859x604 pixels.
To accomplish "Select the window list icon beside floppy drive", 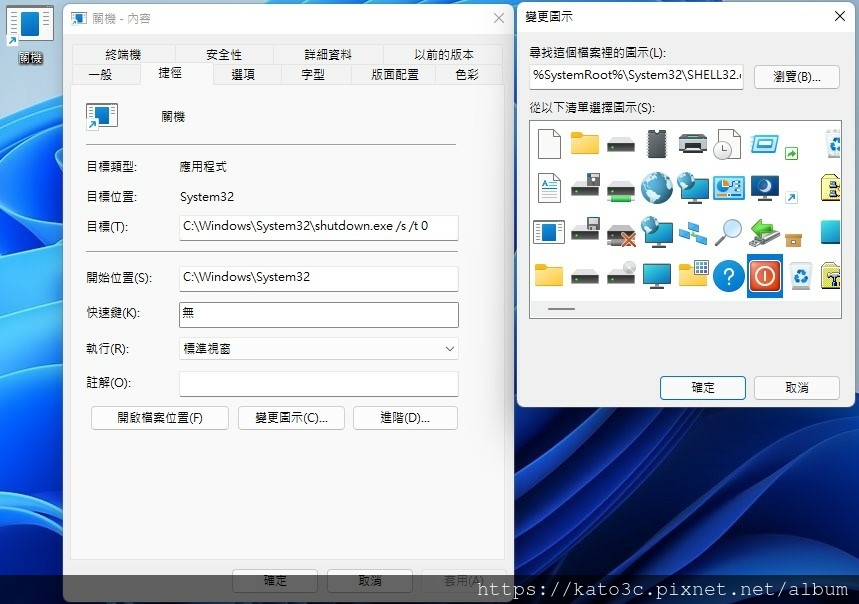I will [549, 232].
